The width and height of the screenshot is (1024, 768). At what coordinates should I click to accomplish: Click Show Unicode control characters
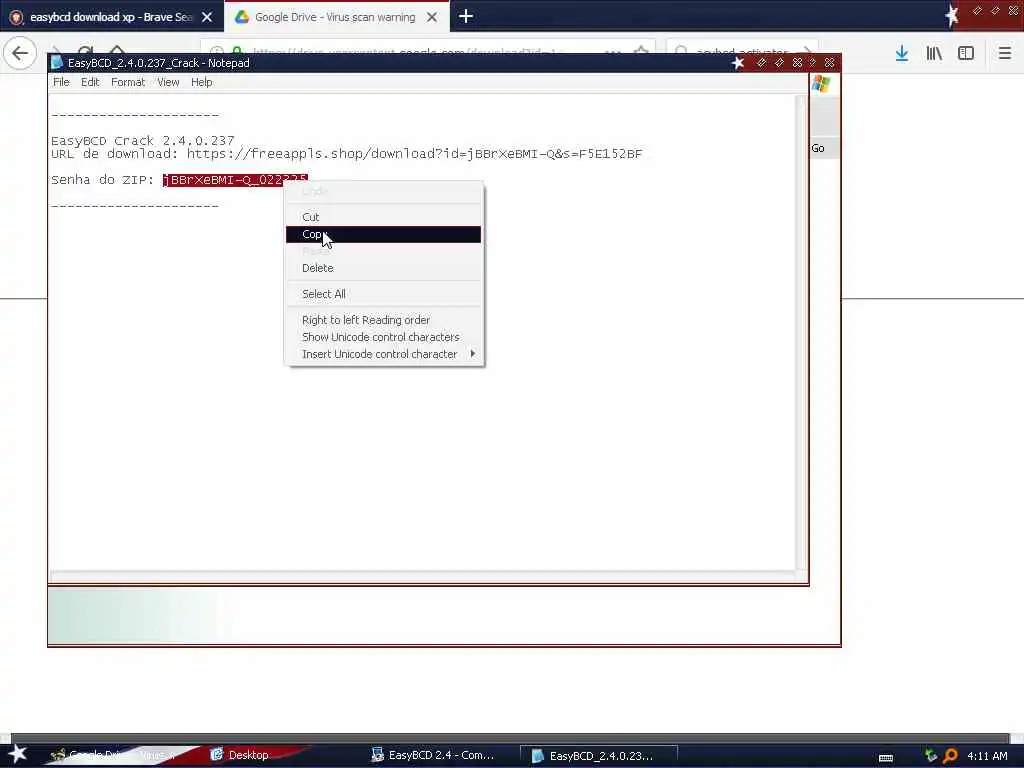click(x=383, y=337)
